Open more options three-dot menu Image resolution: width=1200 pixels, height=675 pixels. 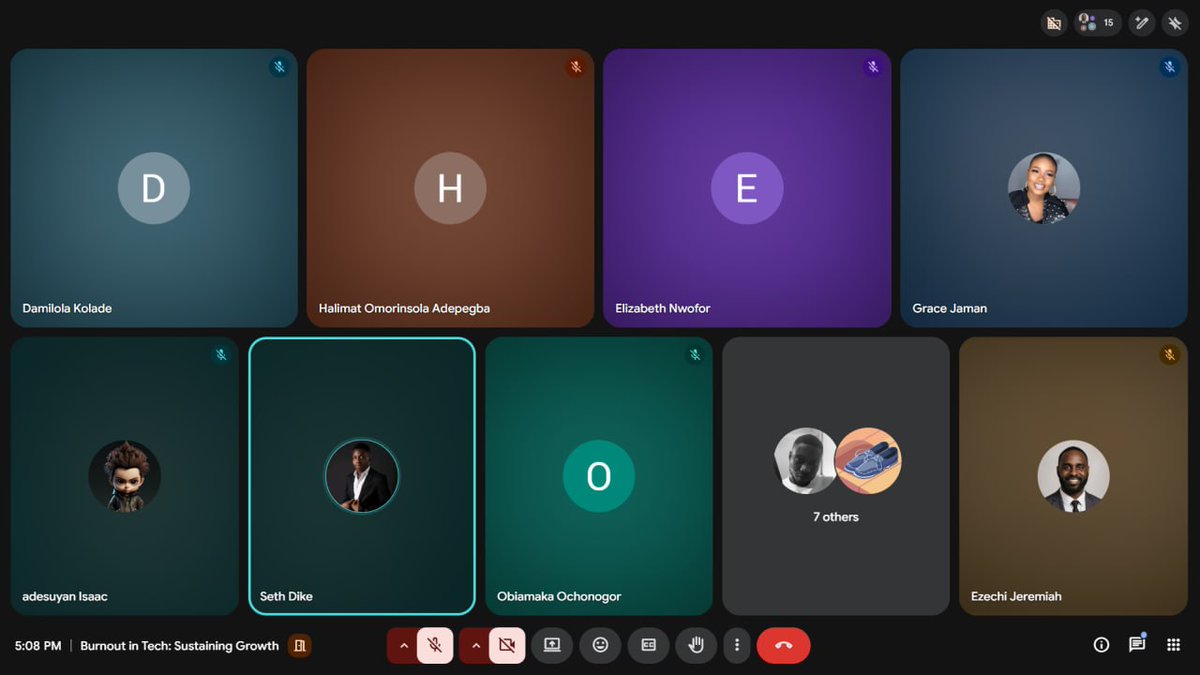tap(737, 646)
